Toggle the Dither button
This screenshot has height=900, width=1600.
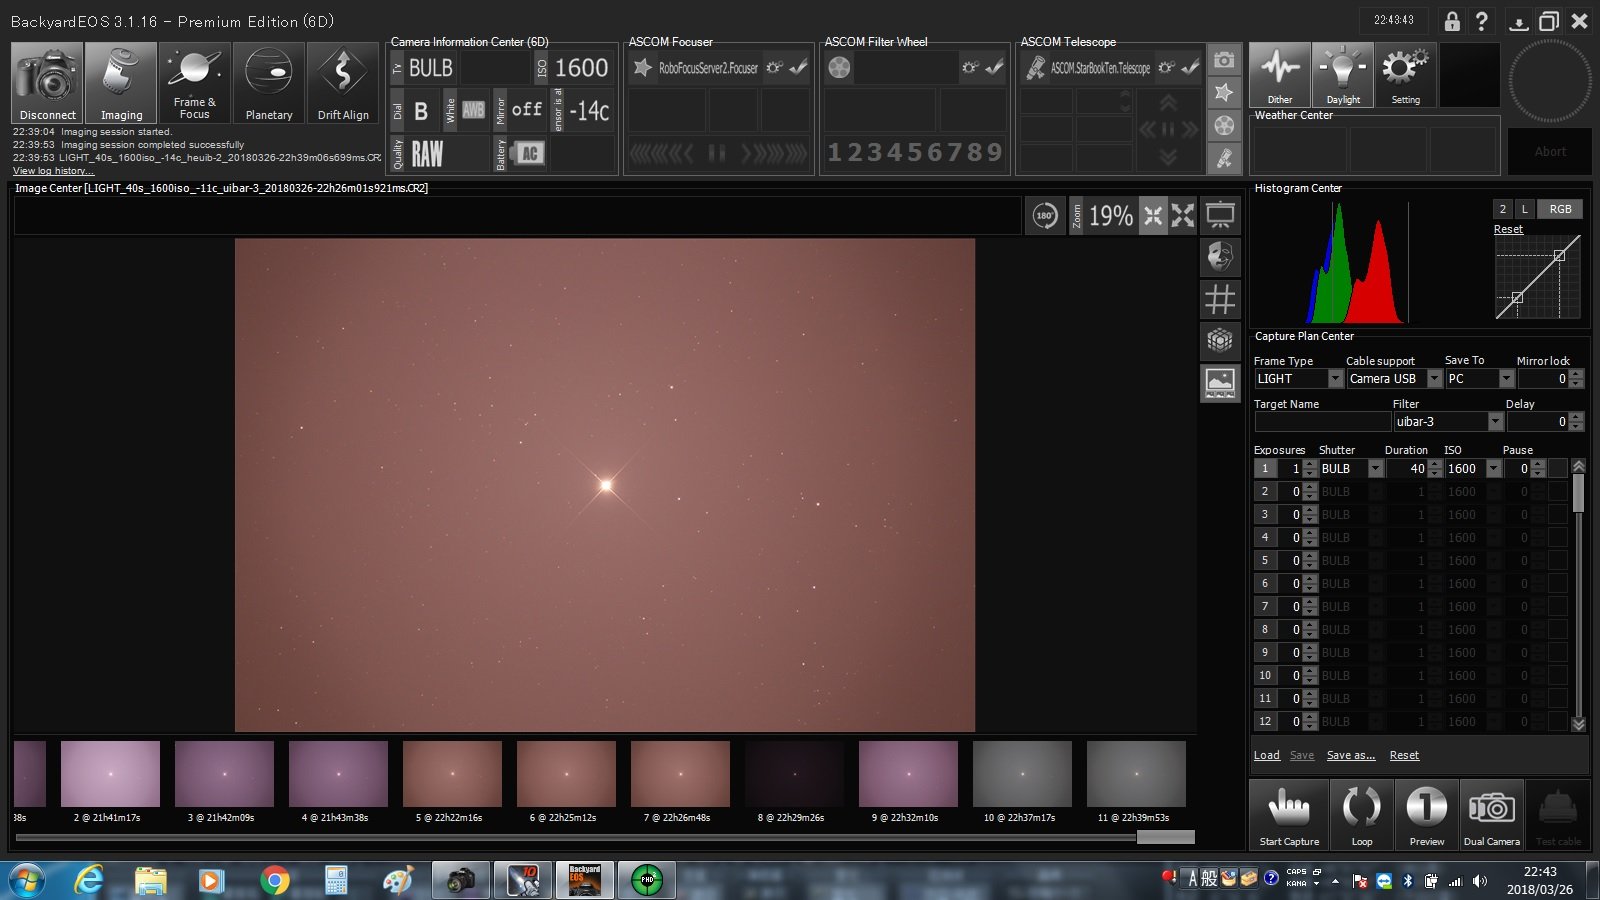(x=1279, y=75)
